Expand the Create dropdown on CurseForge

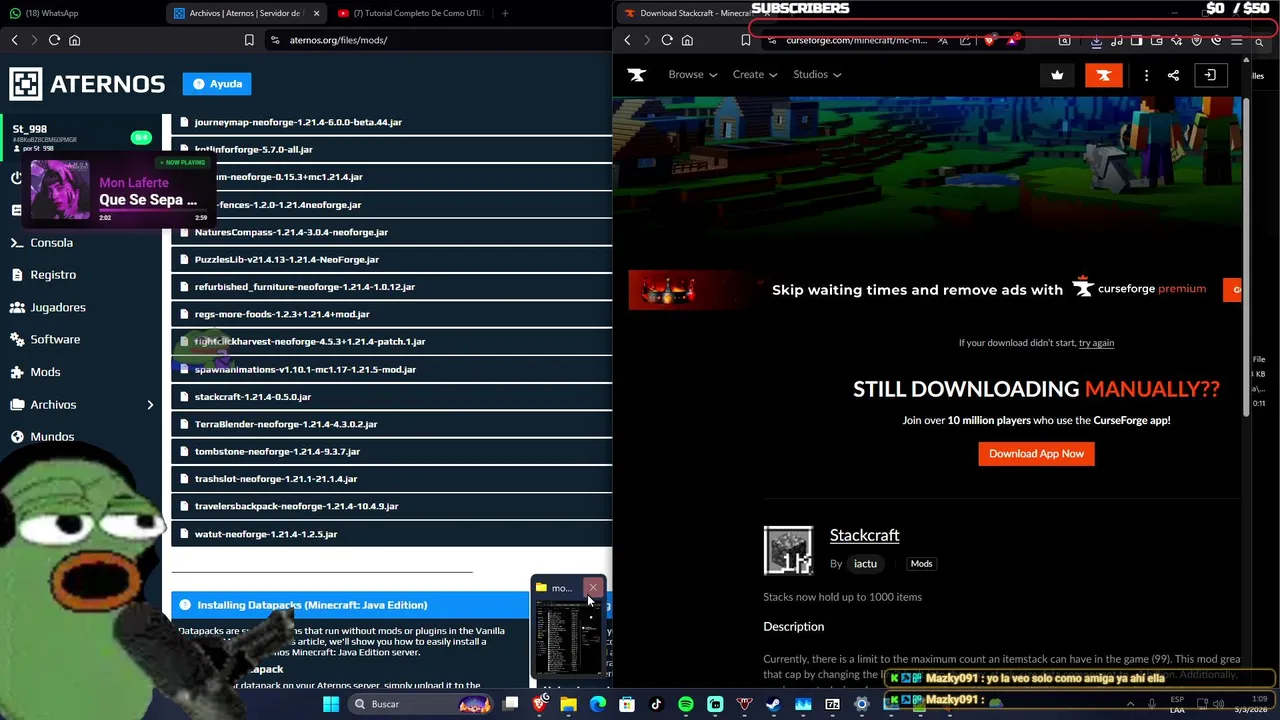(755, 74)
